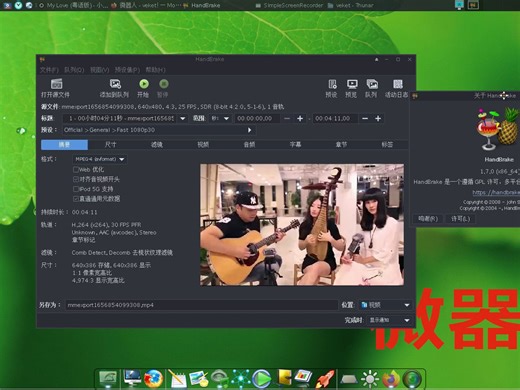Open the 预设 presets panel icon
The image size is (520, 390).
point(332,84)
